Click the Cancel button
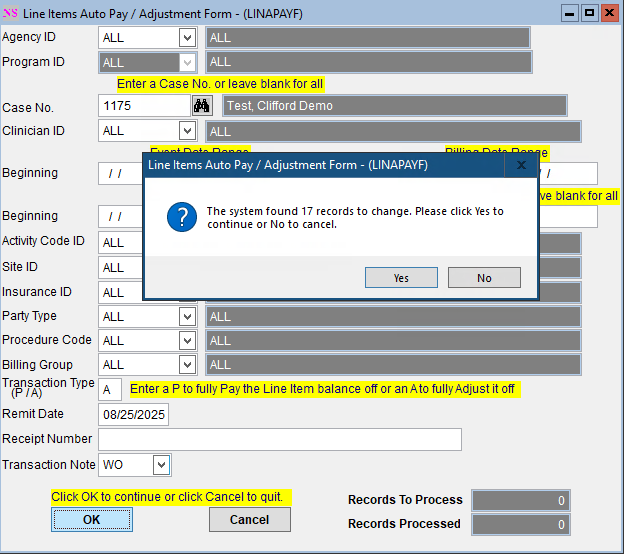This screenshot has height=554, width=624. tap(250, 519)
